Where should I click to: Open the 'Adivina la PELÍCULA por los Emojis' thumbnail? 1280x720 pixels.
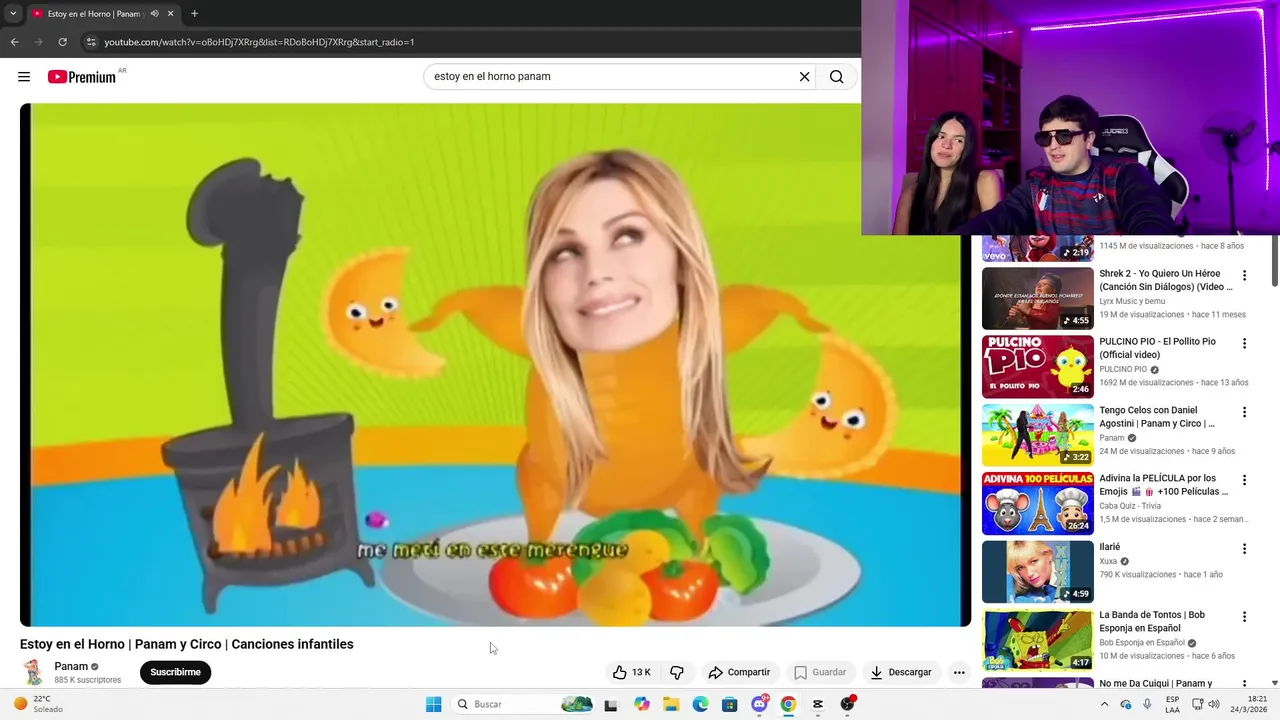1037,503
